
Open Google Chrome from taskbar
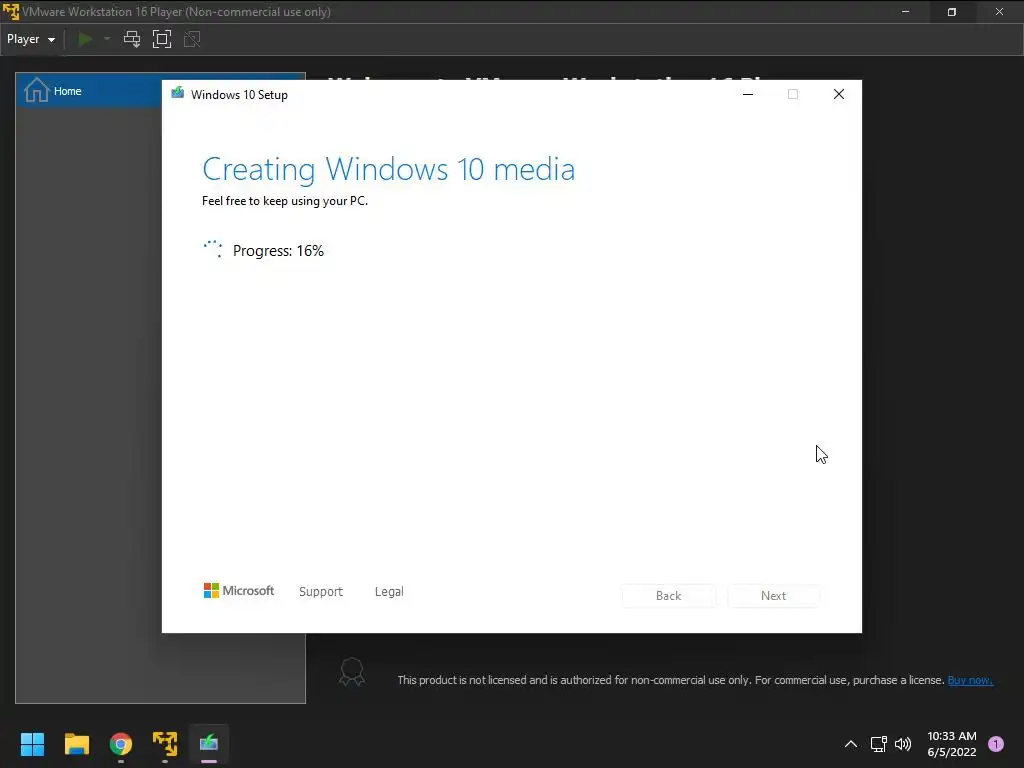click(121, 744)
